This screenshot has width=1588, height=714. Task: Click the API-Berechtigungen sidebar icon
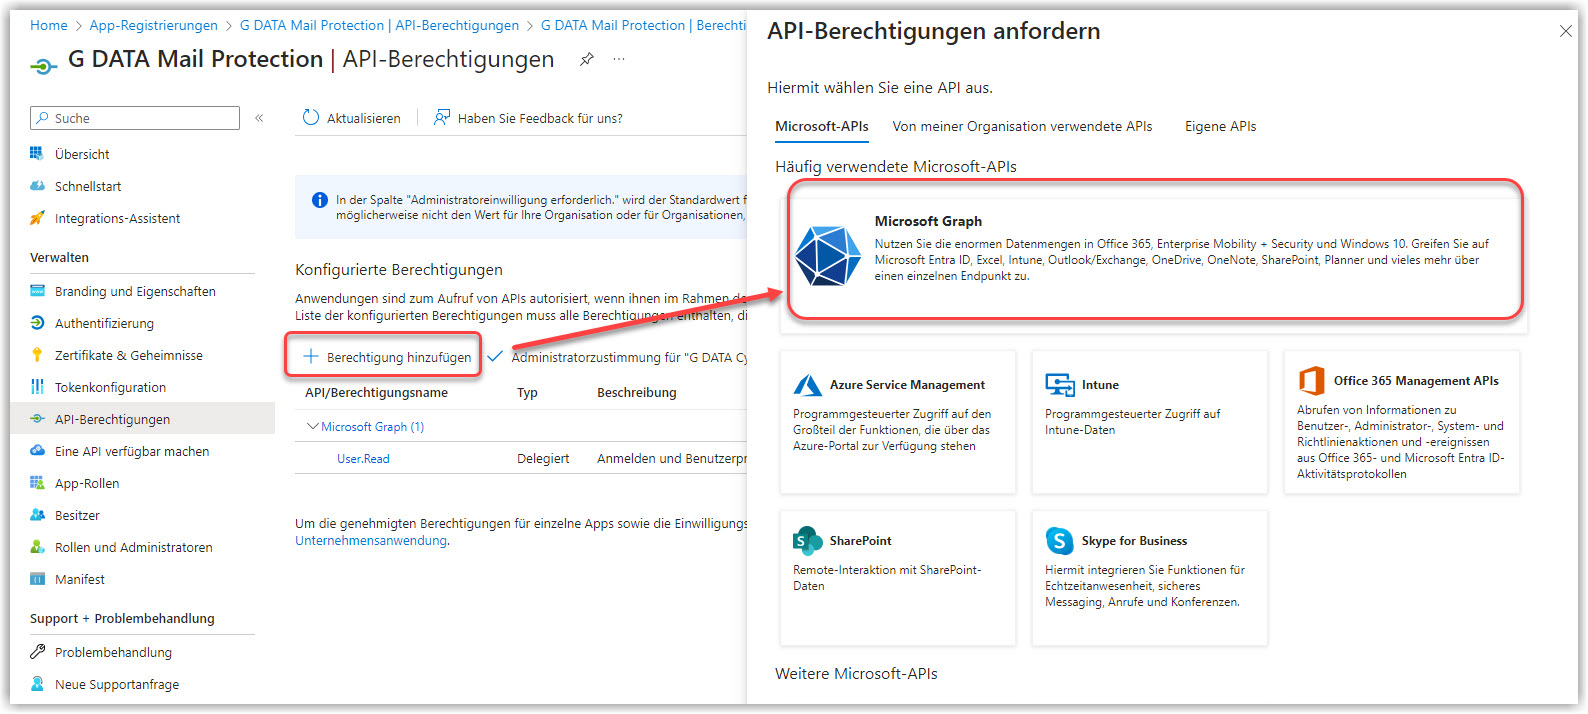37,418
